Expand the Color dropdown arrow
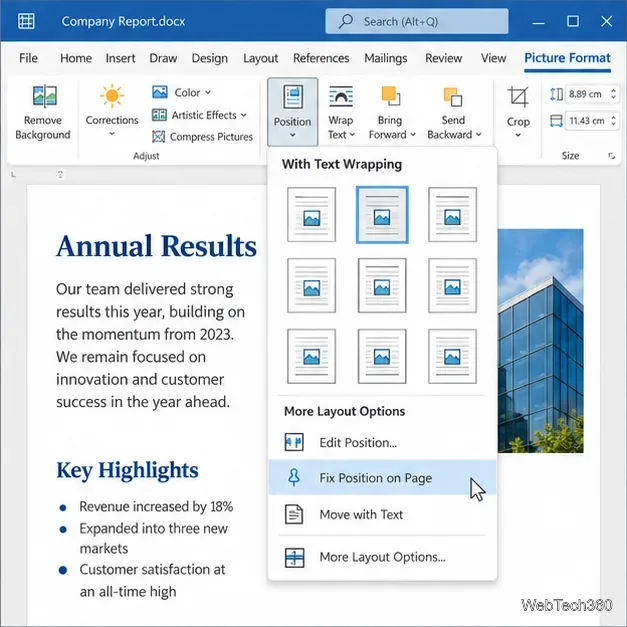This screenshot has height=627, width=627. coord(208,92)
